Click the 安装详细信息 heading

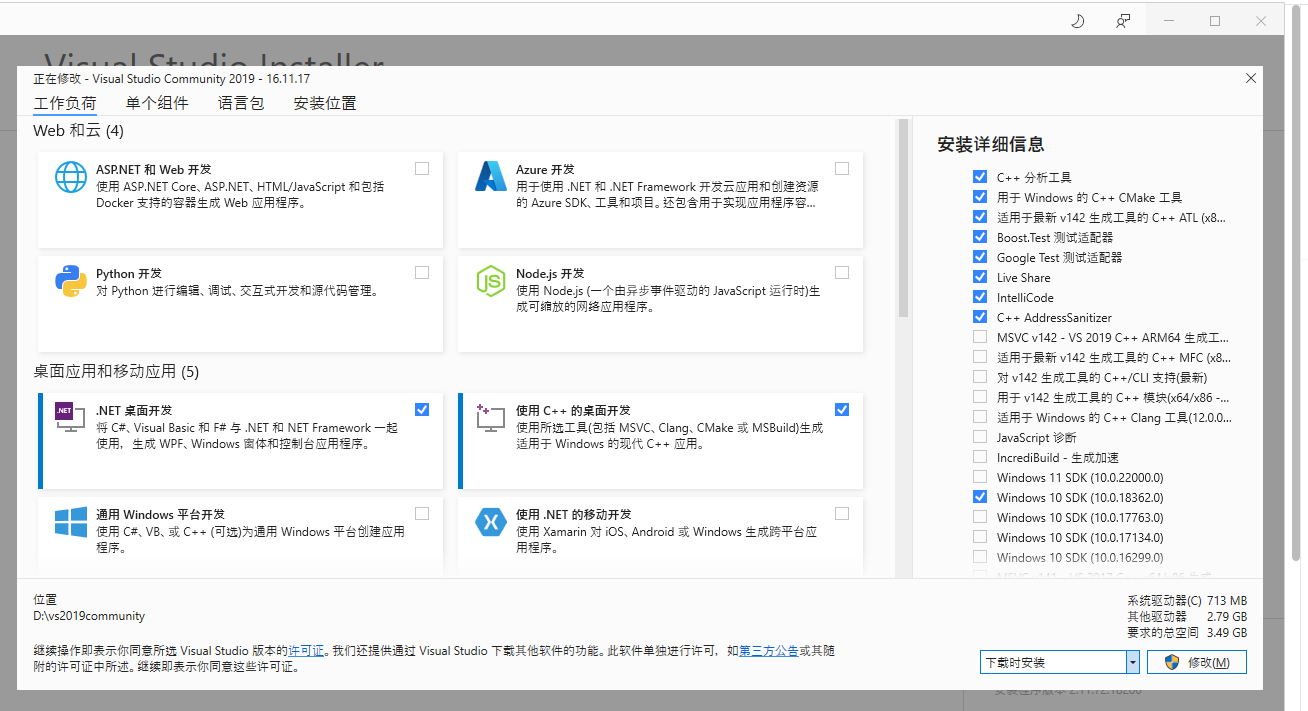pyautogui.click(x=991, y=144)
